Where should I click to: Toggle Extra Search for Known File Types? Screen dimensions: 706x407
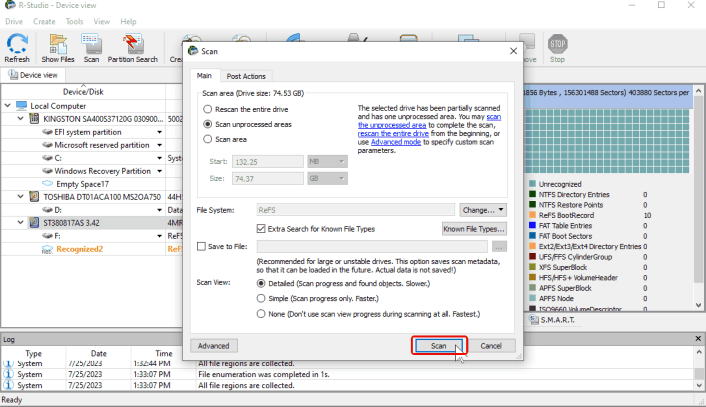point(261,229)
